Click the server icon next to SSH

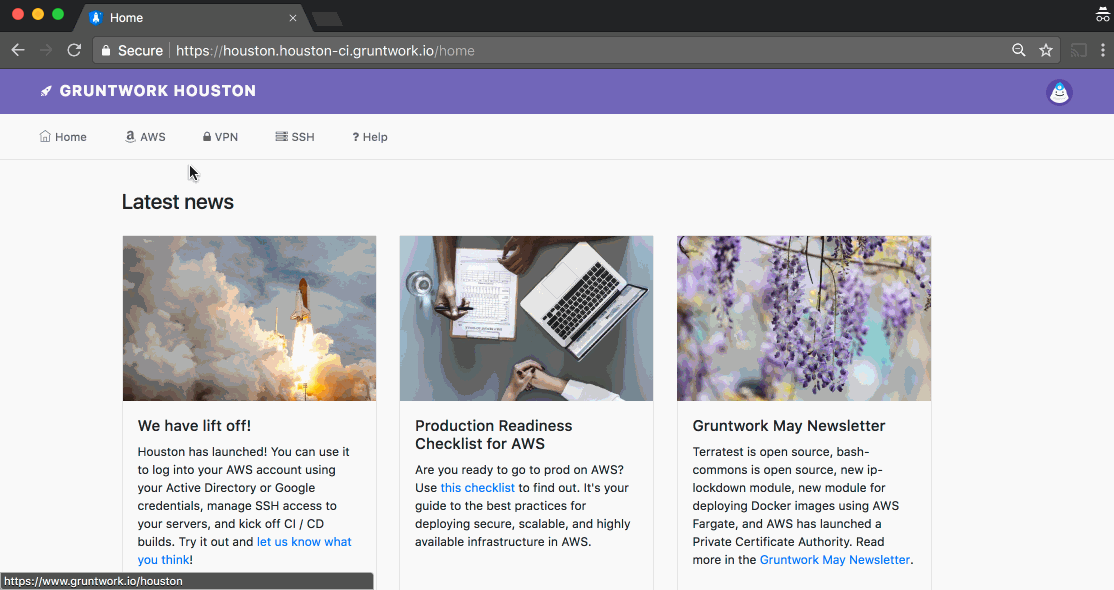[281, 136]
